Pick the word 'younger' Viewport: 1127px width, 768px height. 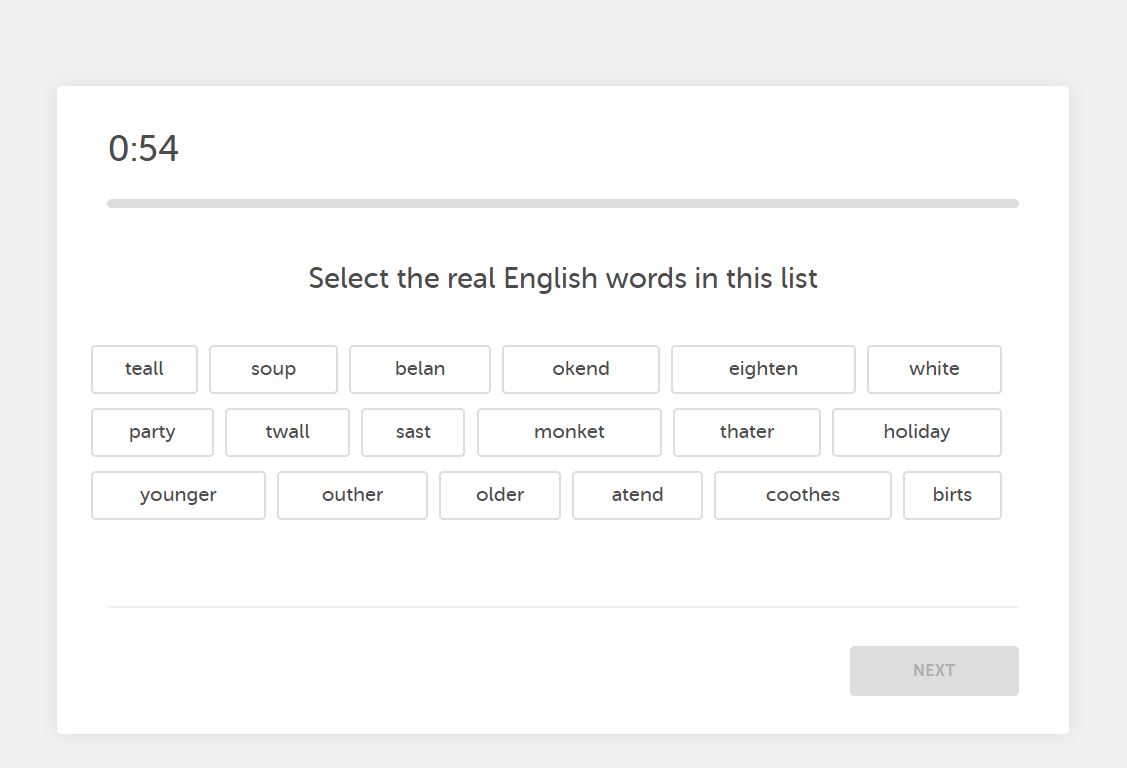point(178,495)
